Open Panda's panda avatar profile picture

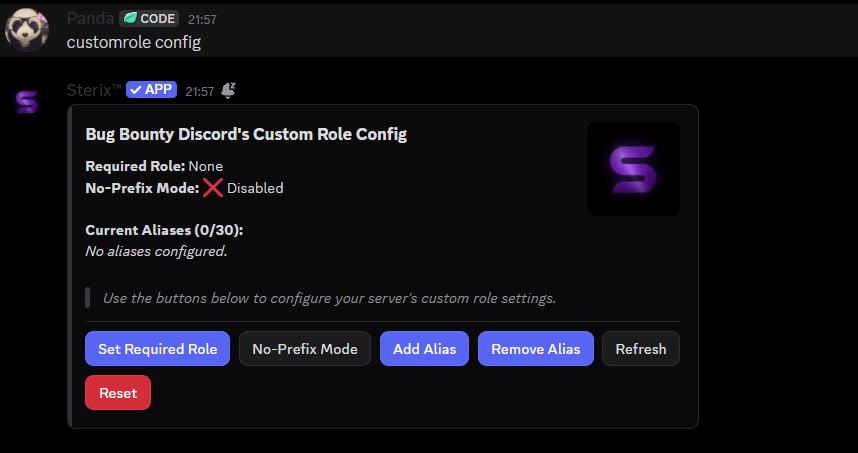(27, 30)
